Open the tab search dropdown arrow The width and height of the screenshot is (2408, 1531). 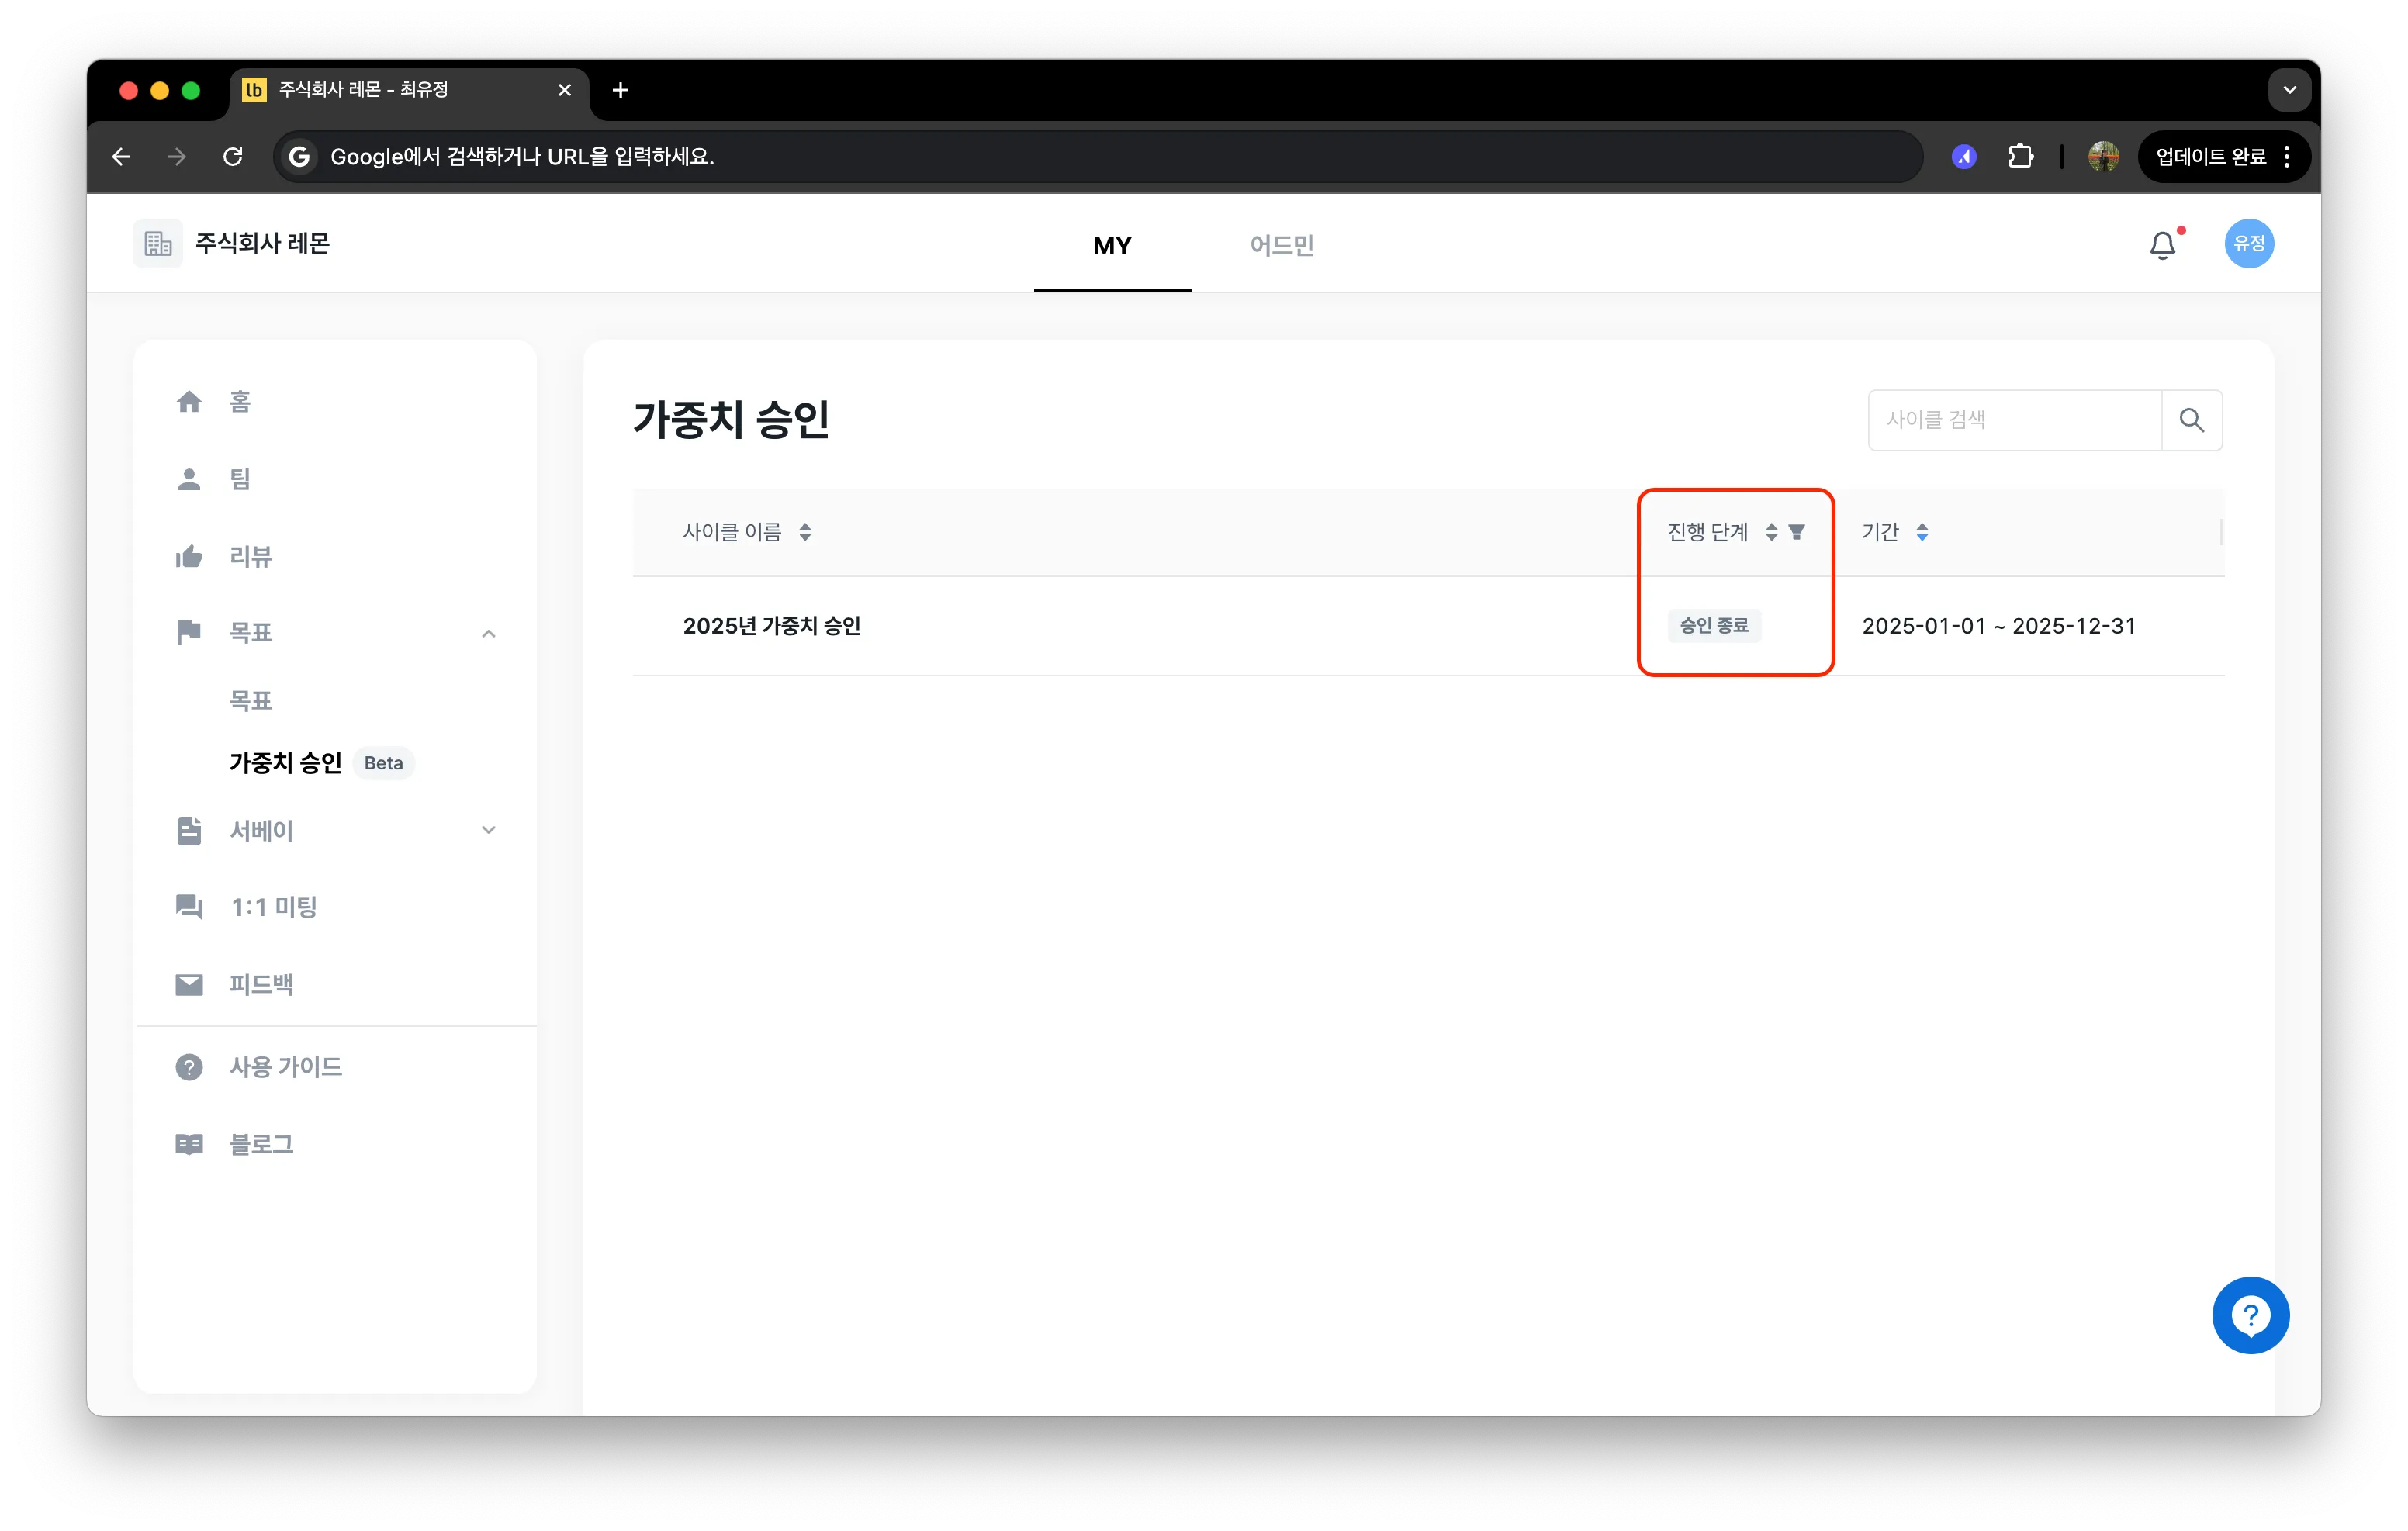click(x=2289, y=90)
